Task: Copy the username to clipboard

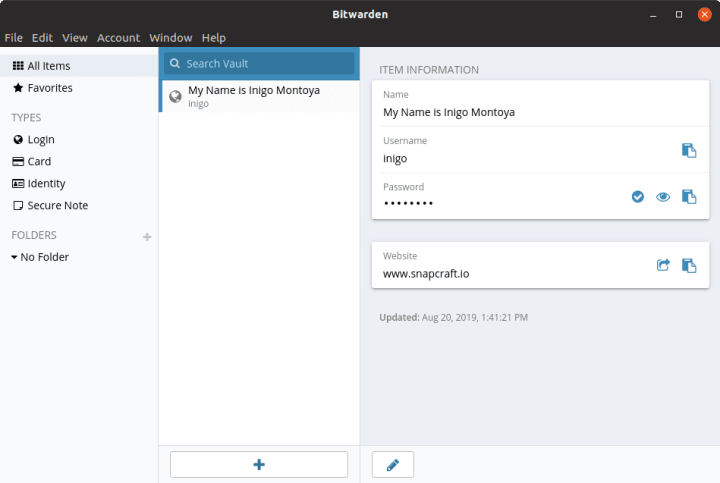Action: coord(689,150)
